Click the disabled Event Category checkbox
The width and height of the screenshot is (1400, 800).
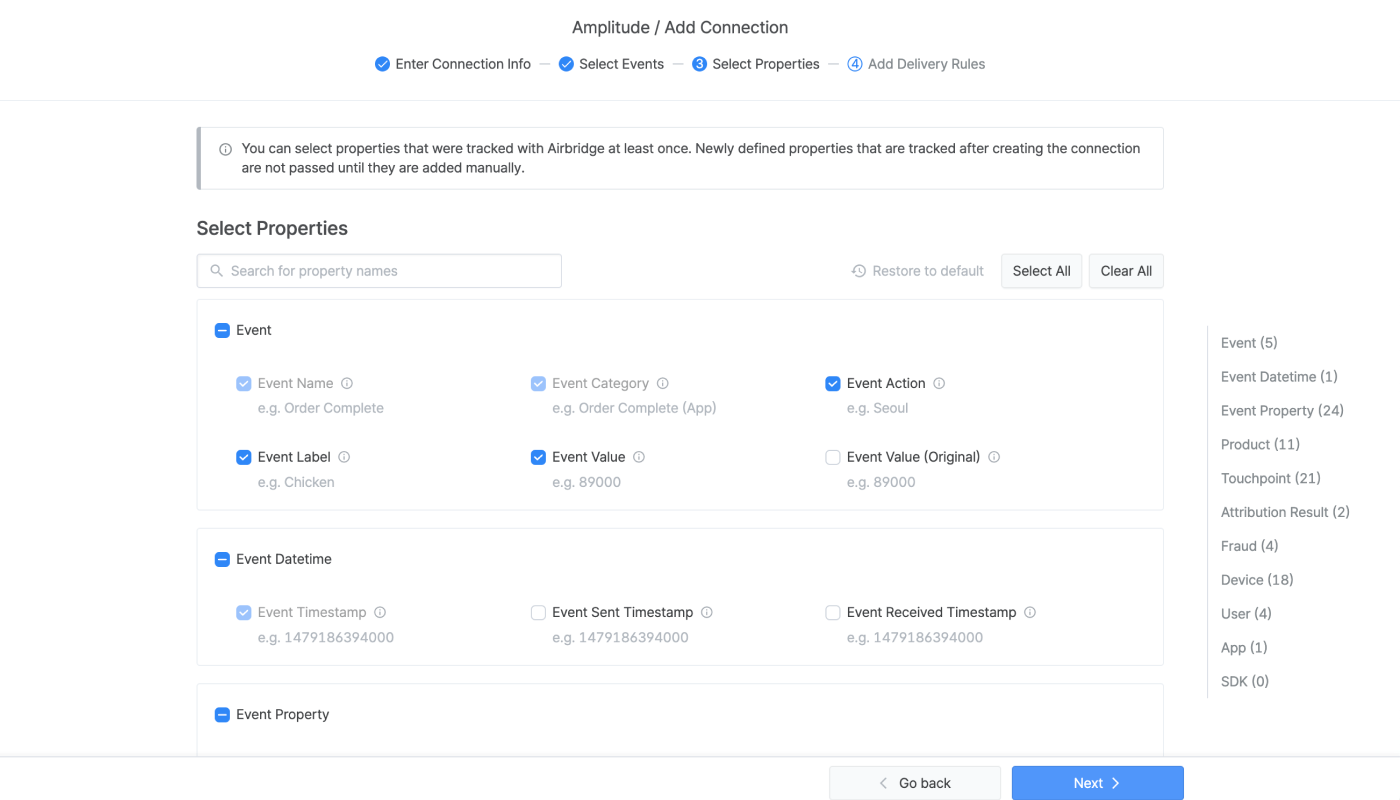click(538, 383)
